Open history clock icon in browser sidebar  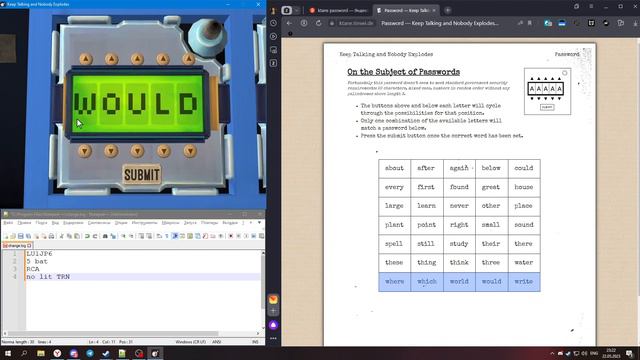273,23
